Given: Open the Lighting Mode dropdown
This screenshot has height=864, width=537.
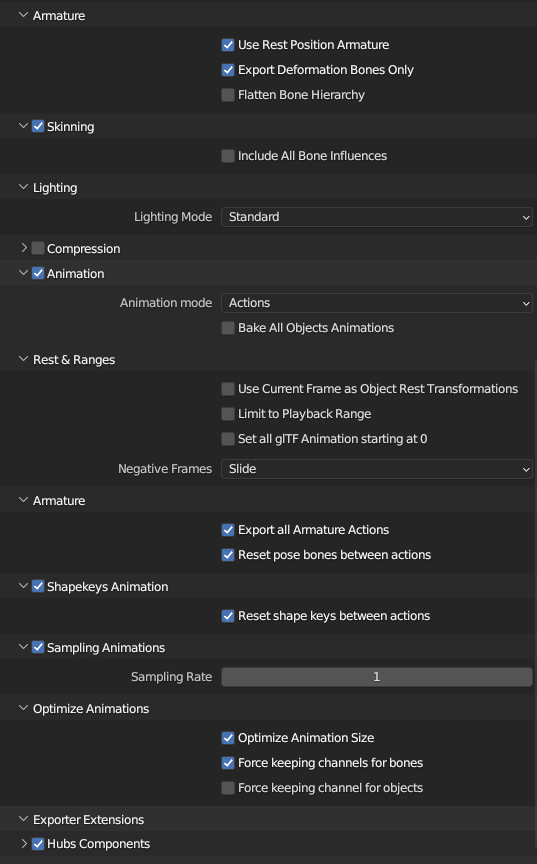Looking at the screenshot, I should pos(377,217).
